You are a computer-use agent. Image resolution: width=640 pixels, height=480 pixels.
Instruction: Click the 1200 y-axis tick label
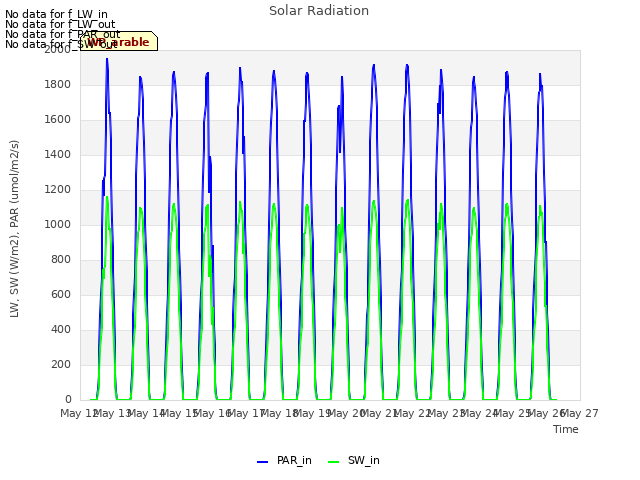point(58,189)
